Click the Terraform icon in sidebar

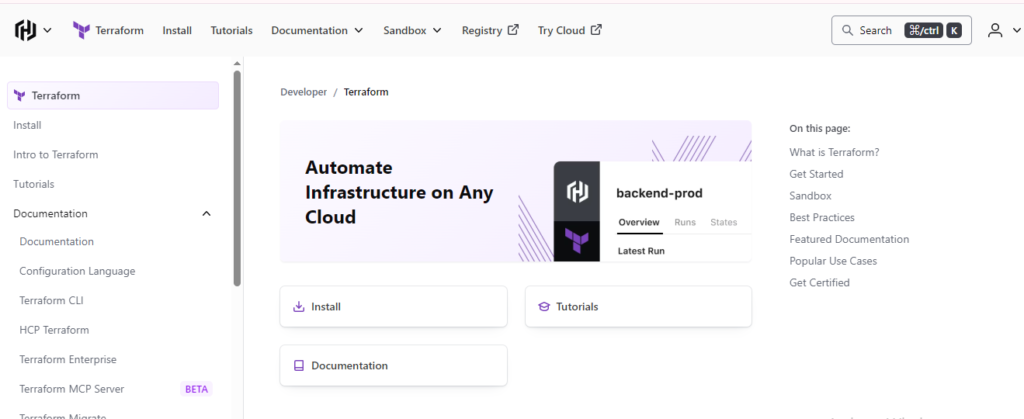[x=20, y=95]
